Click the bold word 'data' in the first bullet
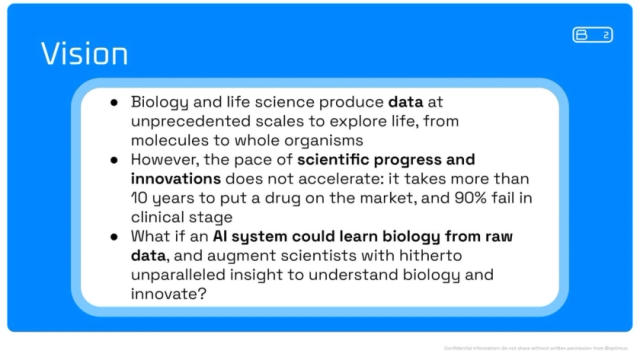640x360 pixels. pyautogui.click(x=405, y=102)
